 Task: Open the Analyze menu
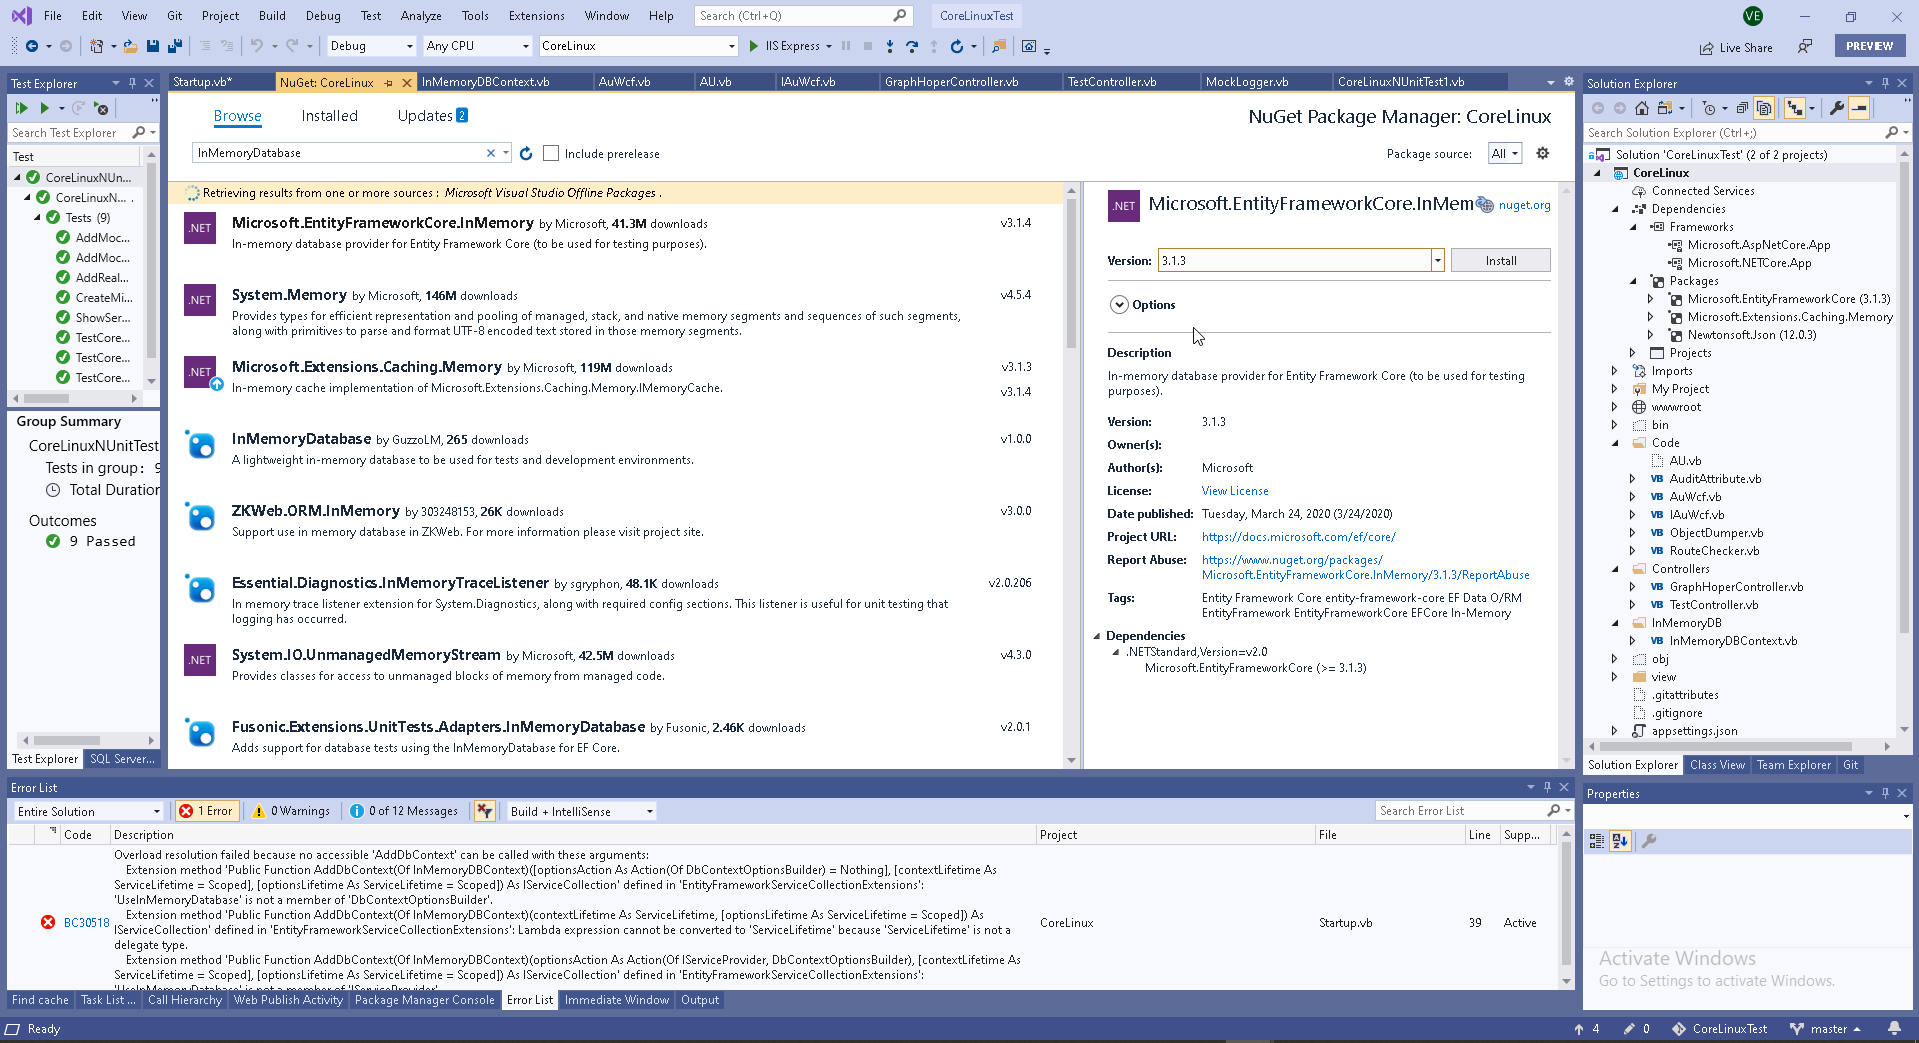click(x=420, y=16)
